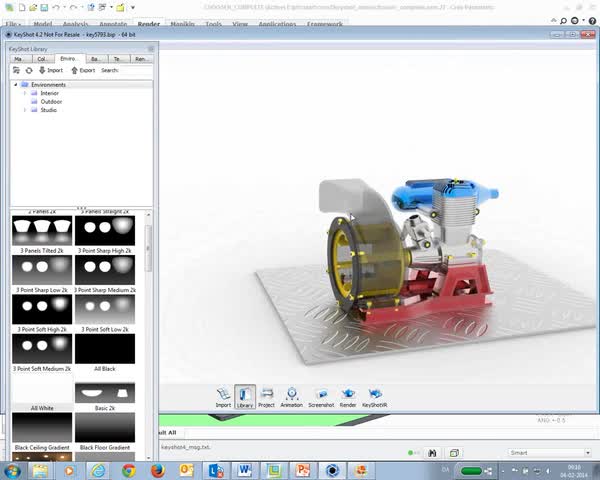Click the library Search field
This screenshot has width=600, height=480.
(135, 70)
